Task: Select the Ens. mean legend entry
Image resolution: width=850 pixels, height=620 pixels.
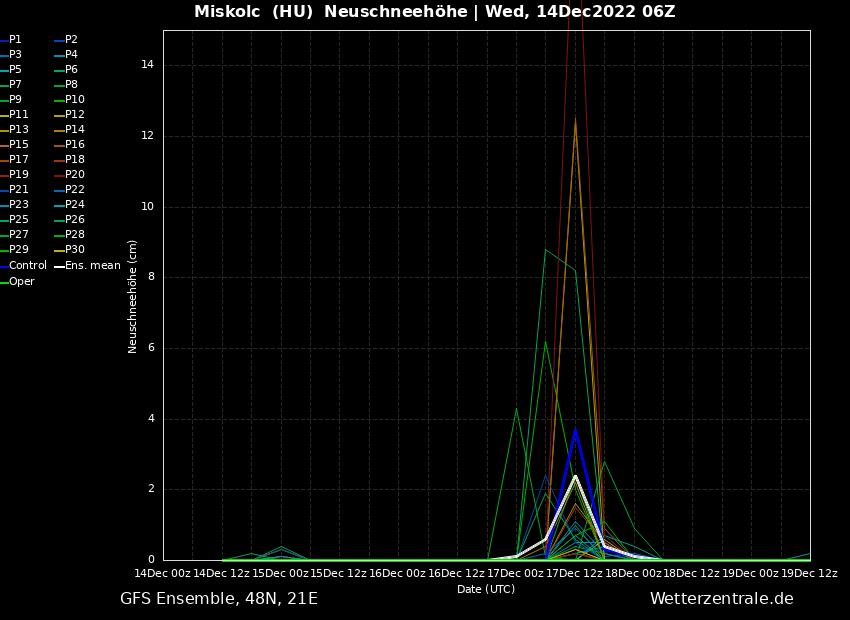Action: tap(92, 266)
